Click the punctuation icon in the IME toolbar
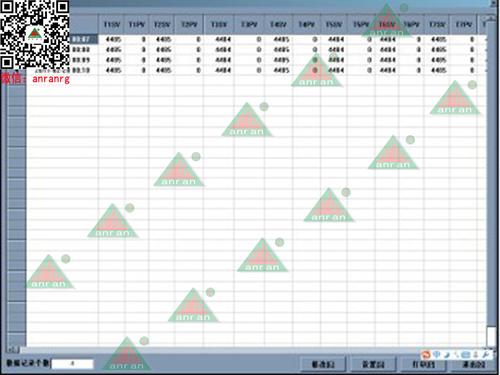 (x=456, y=355)
